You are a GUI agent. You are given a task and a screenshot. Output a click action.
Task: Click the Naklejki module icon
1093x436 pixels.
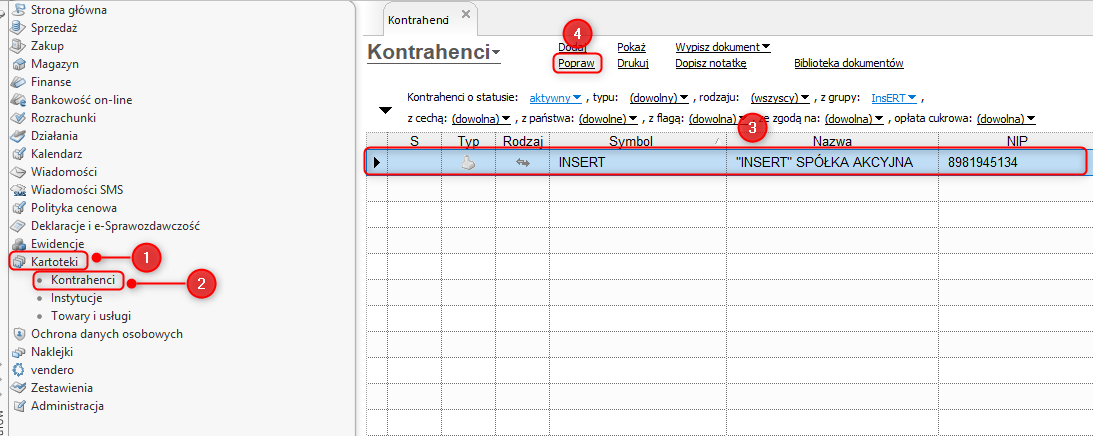click(x=19, y=352)
